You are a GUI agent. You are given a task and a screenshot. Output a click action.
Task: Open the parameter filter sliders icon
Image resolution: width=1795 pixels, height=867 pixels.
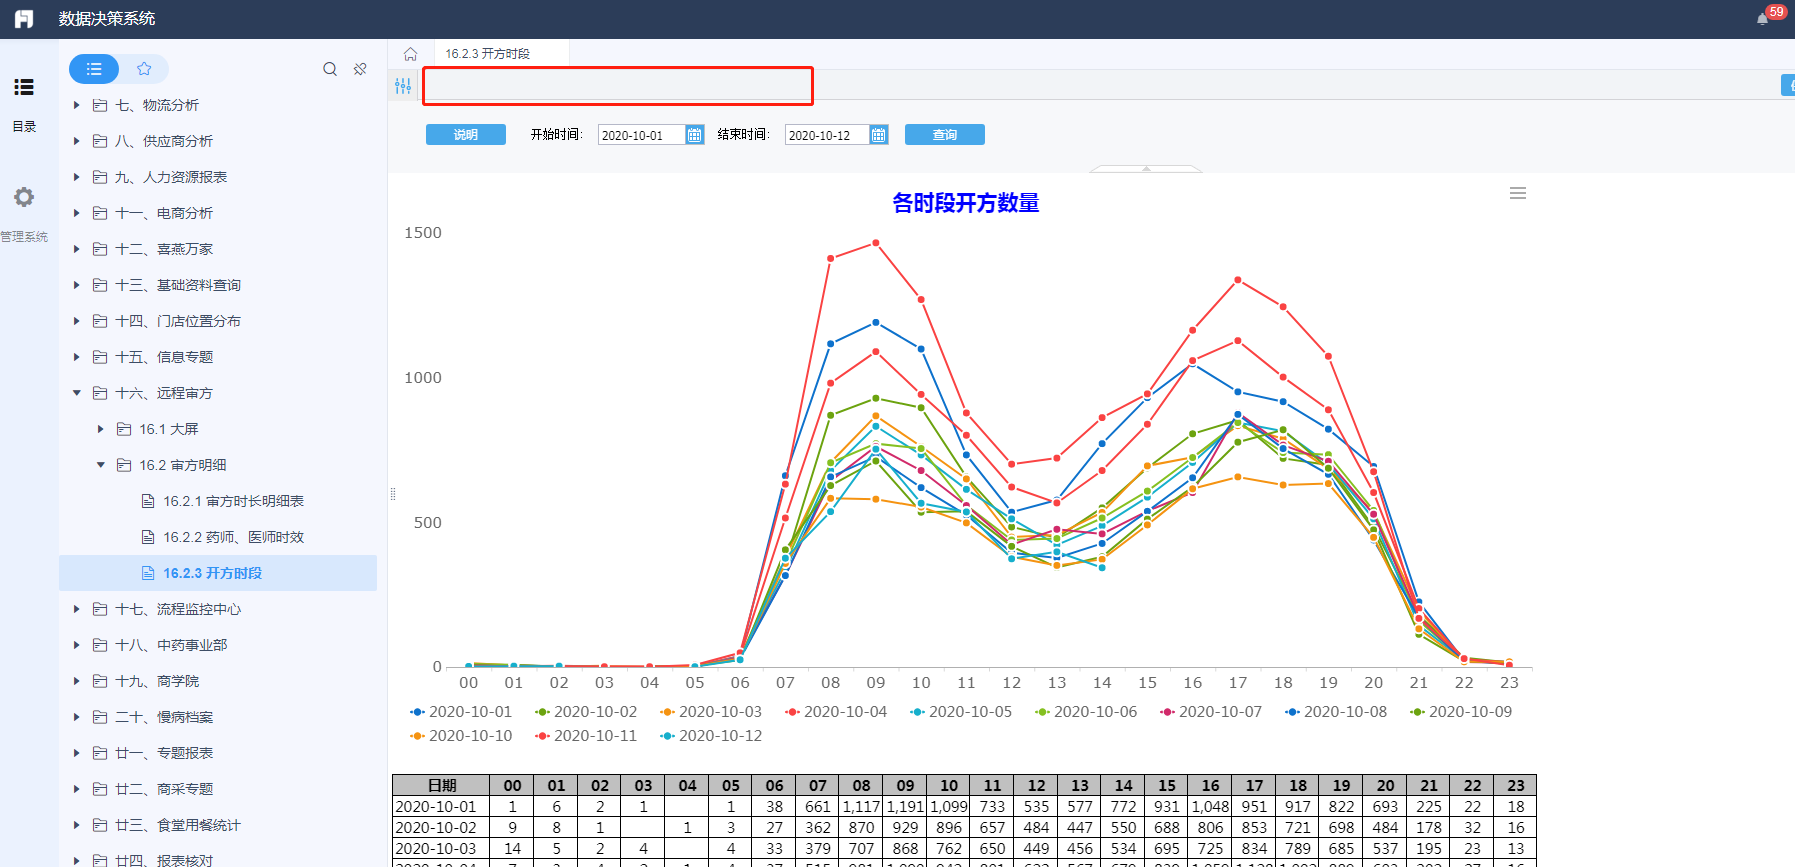click(x=403, y=86)
